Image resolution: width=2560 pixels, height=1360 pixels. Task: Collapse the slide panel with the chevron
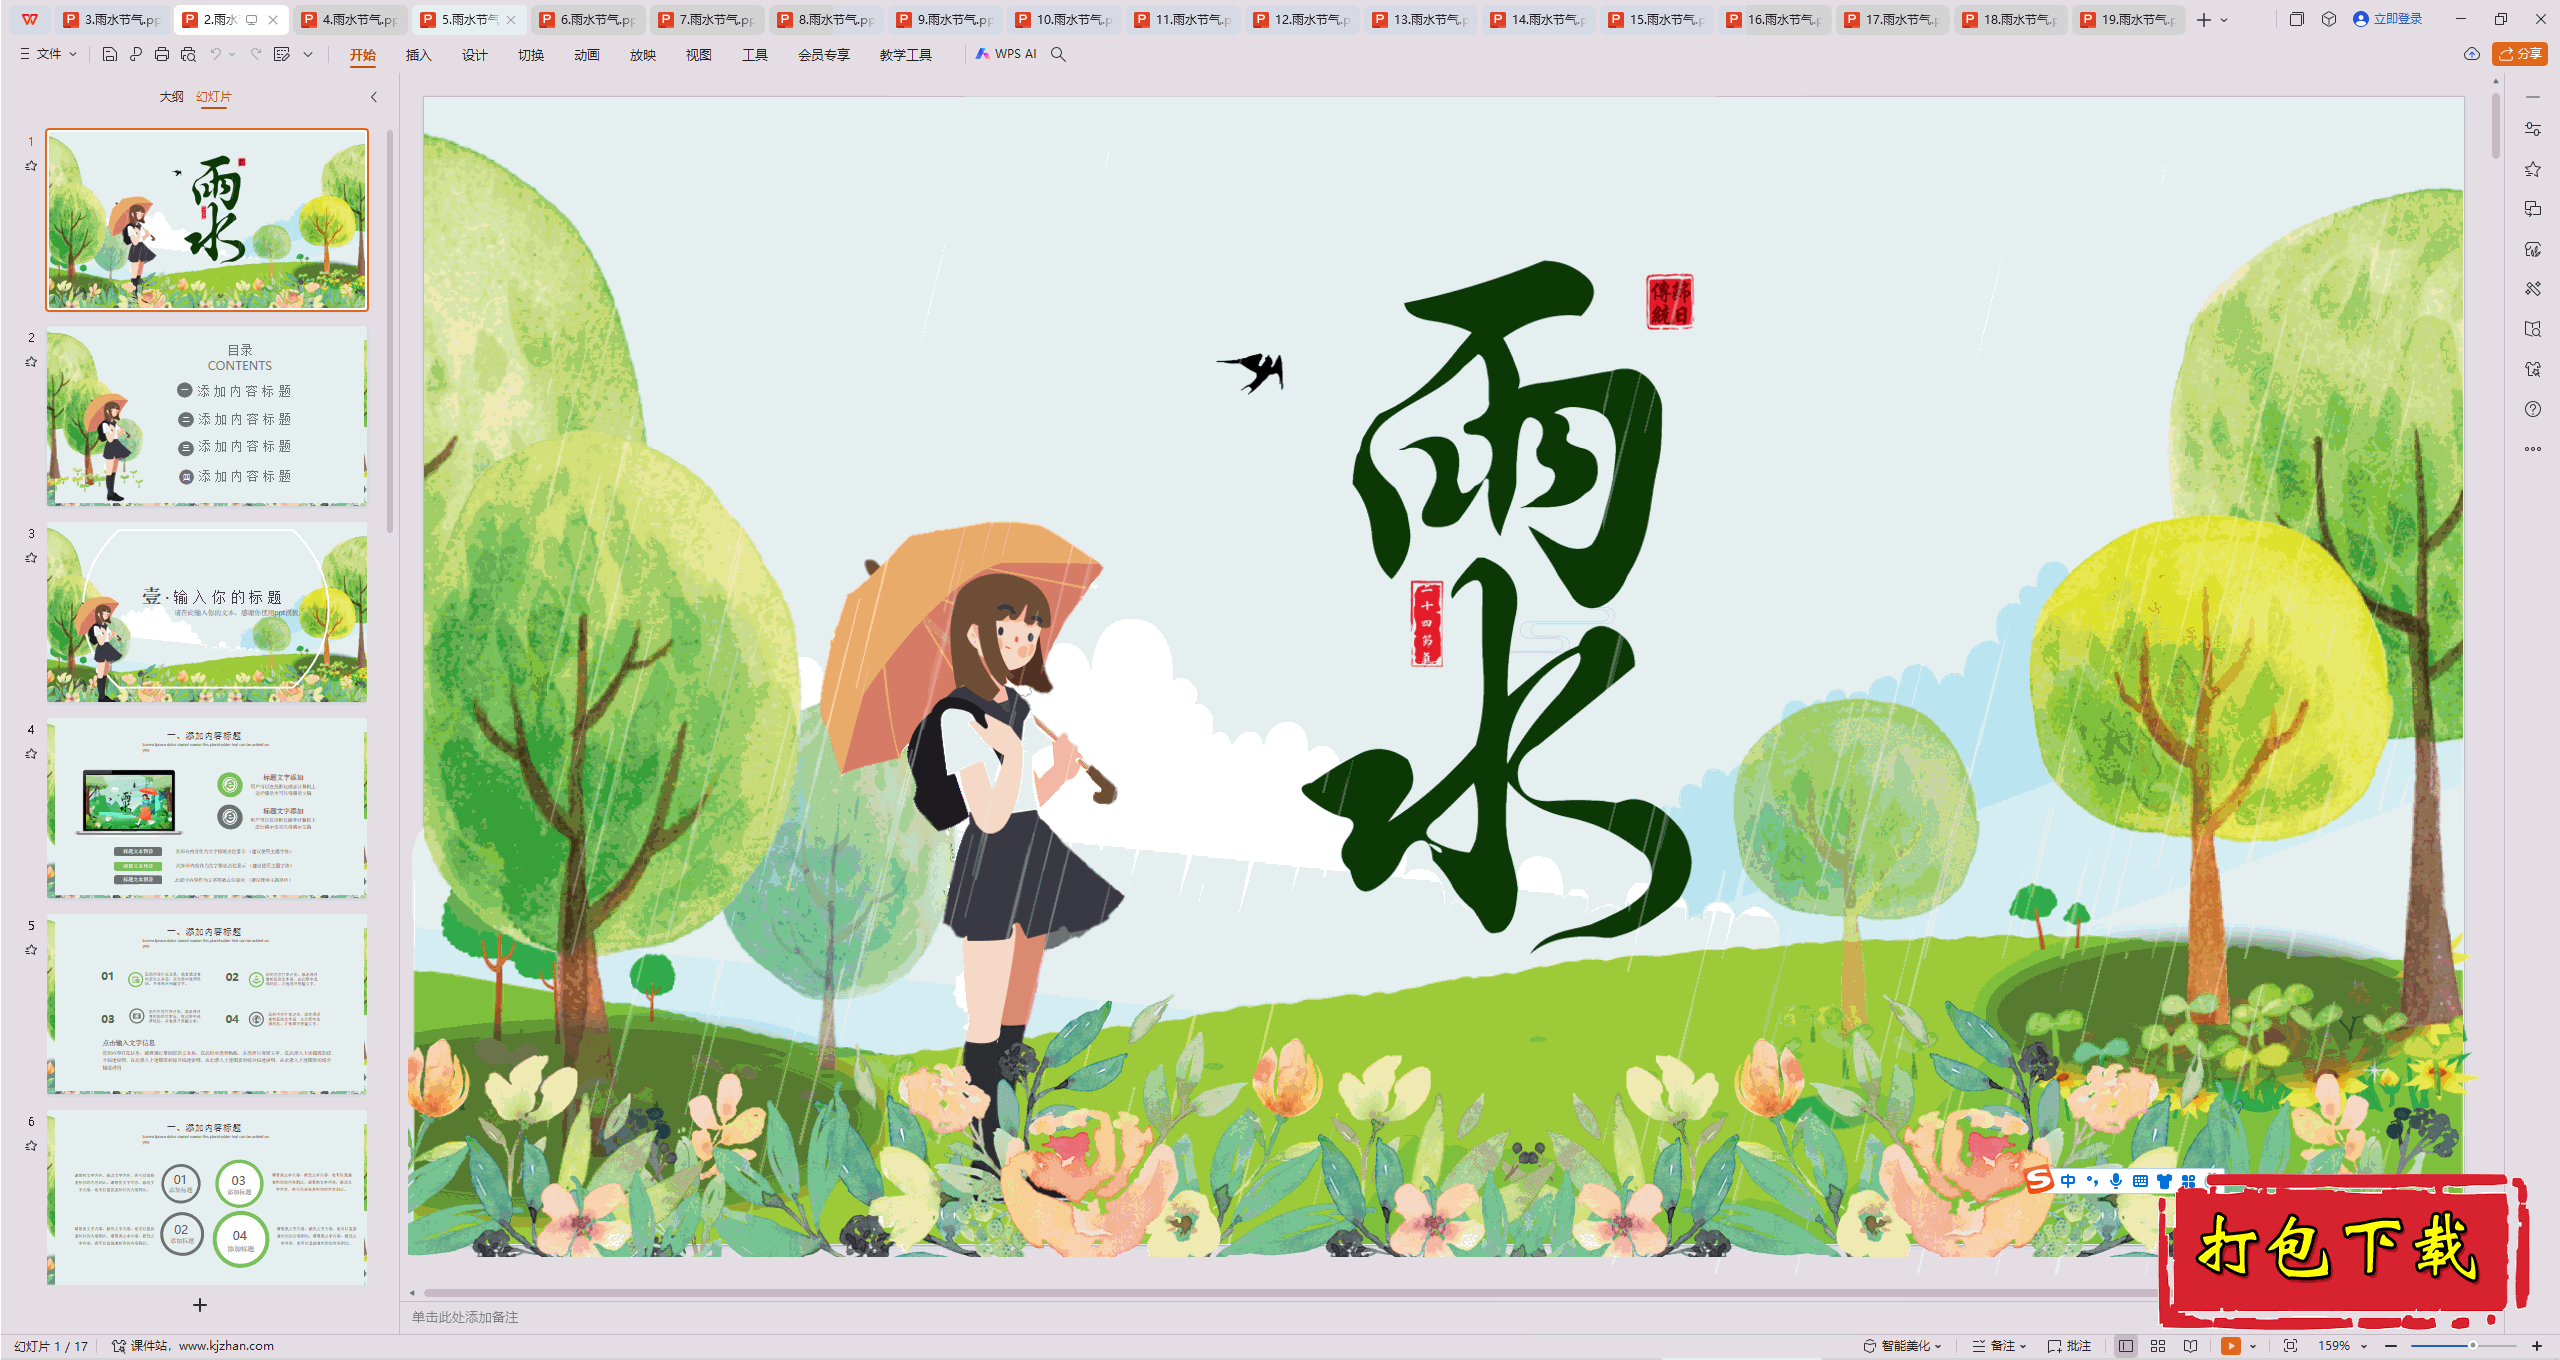pyautogui.click(x=374, y=97)
